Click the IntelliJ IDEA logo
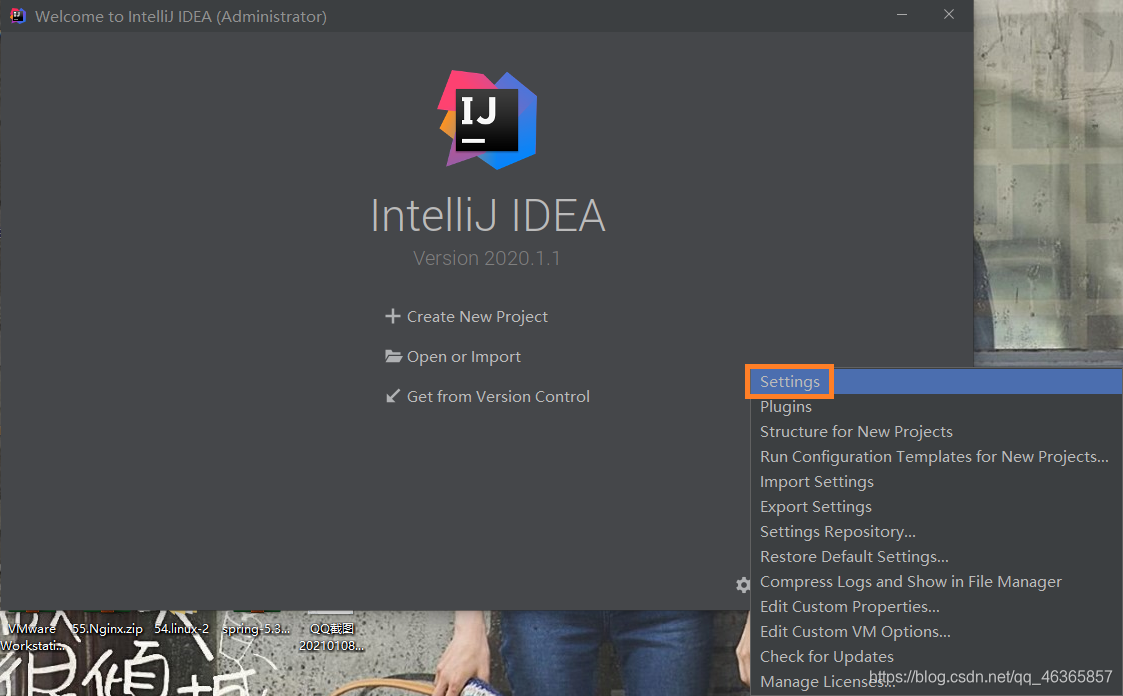Screen dimensions: 1123x696 point(488,120)
